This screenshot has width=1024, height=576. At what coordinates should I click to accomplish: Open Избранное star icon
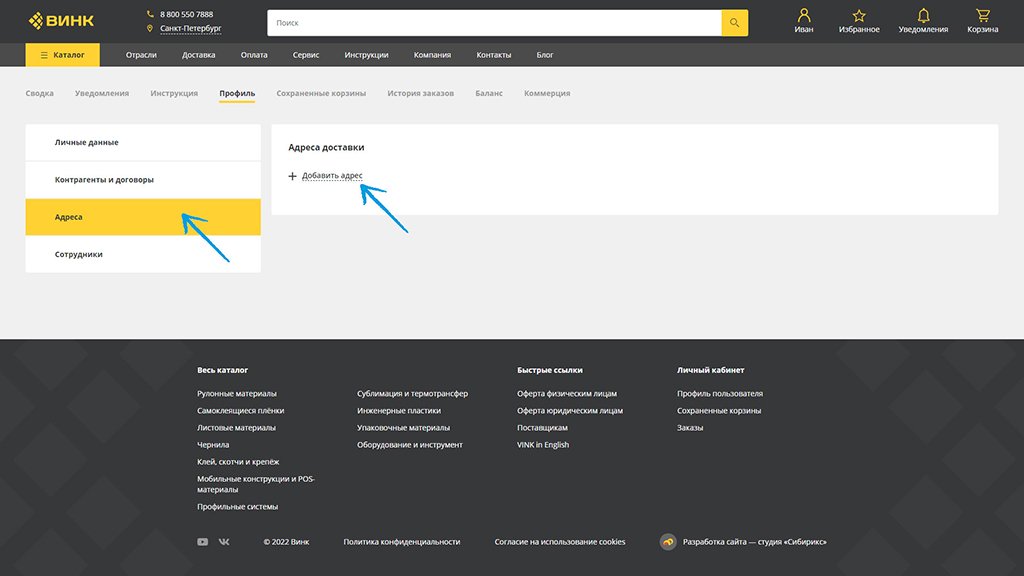click(859, 15)
